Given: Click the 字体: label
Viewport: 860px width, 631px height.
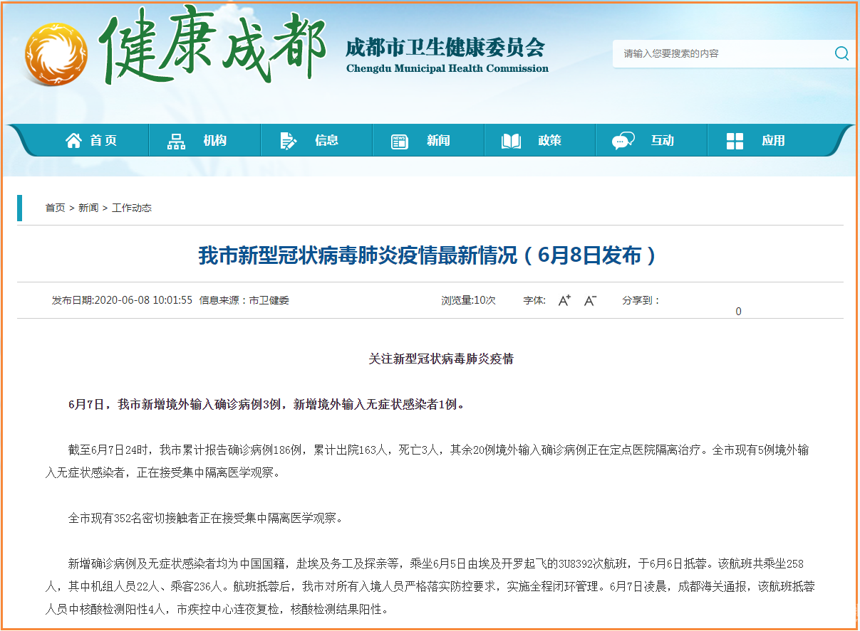Looking at the screenshot, I should 534,301.
